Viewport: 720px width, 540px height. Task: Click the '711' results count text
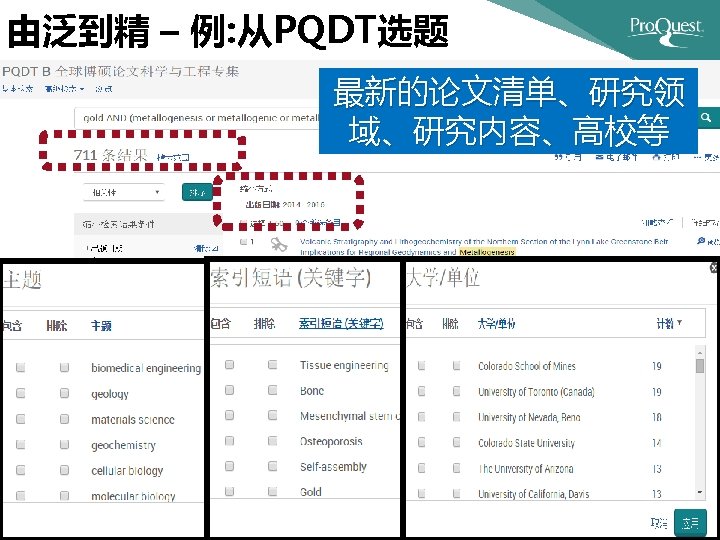[x=85, y=155]
